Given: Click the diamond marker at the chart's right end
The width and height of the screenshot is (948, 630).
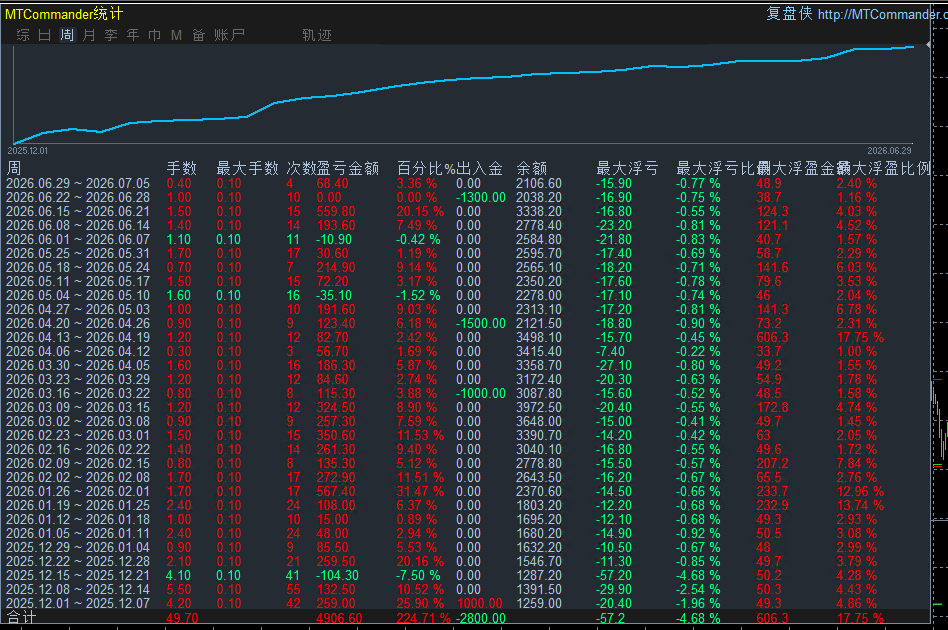Looking at the screenshot, I should tap(928, 45).
